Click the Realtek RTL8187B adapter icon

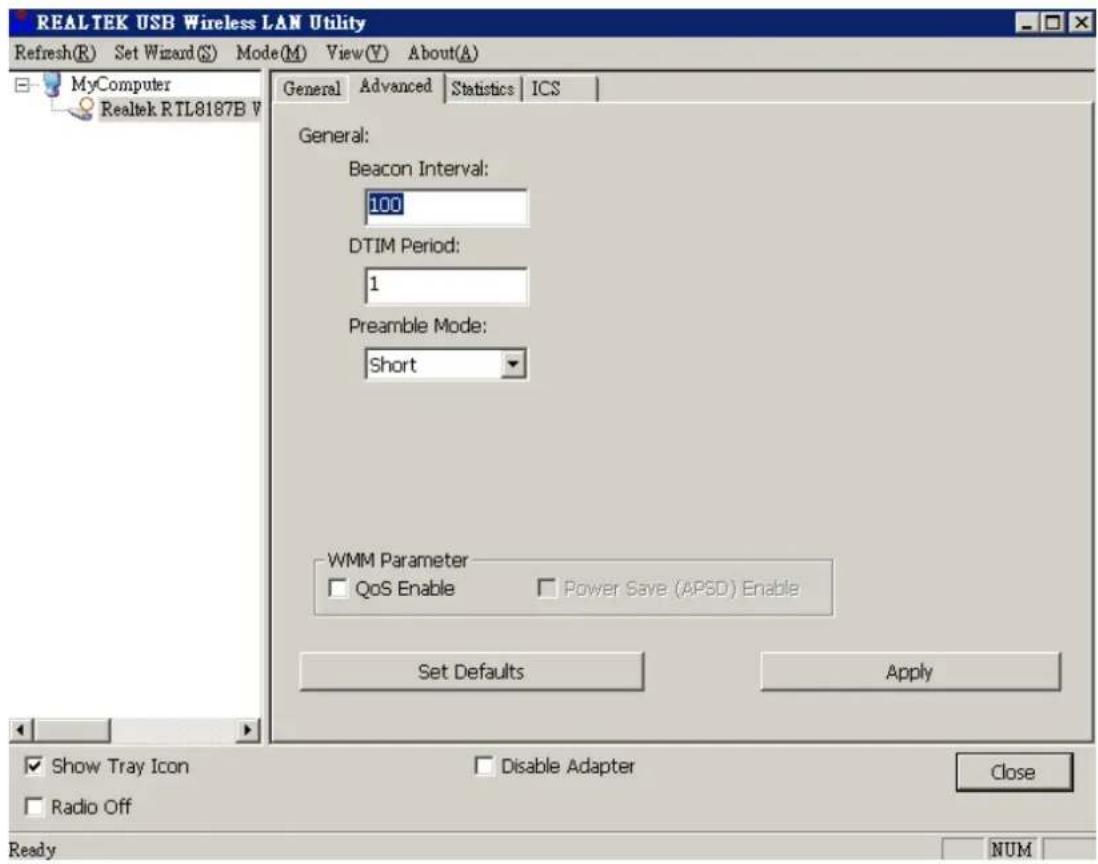82,109
